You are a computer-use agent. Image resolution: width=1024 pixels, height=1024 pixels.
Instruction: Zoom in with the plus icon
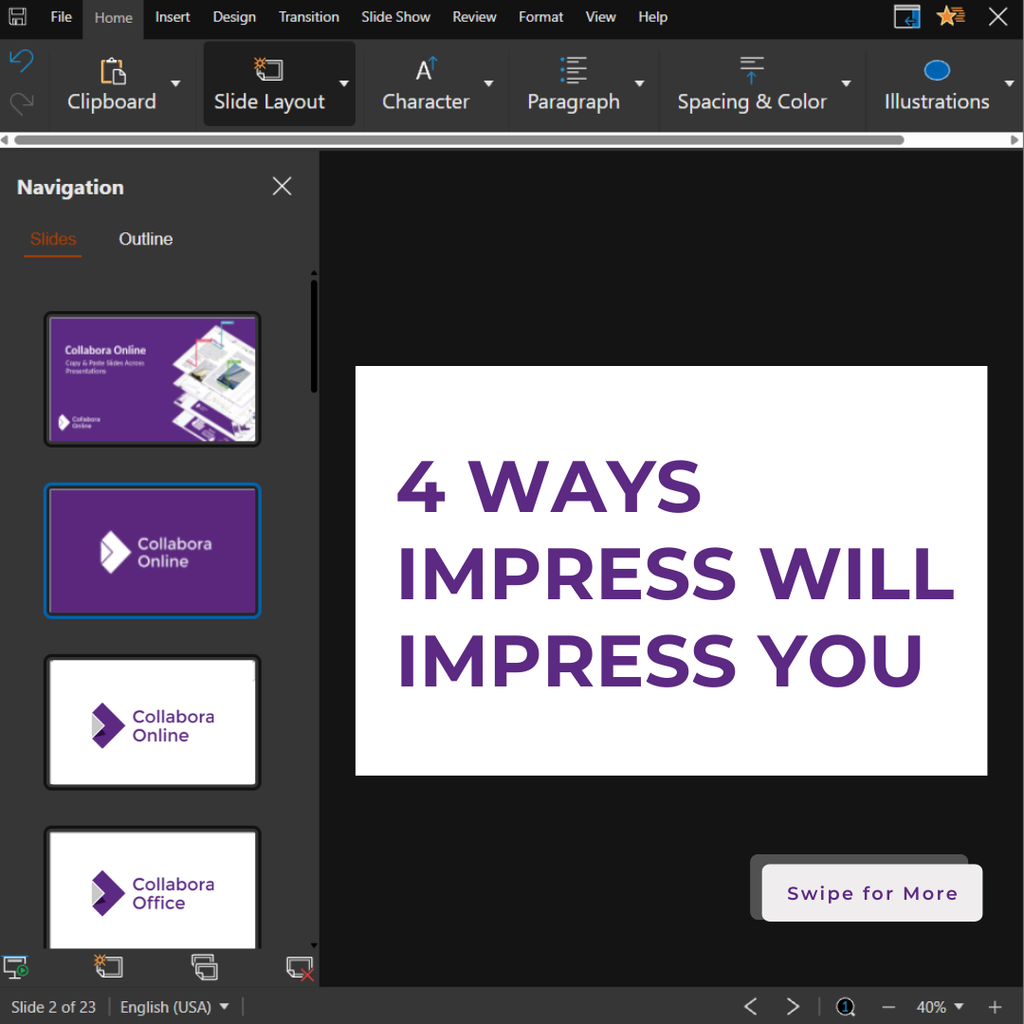[x=995, y=1007]
